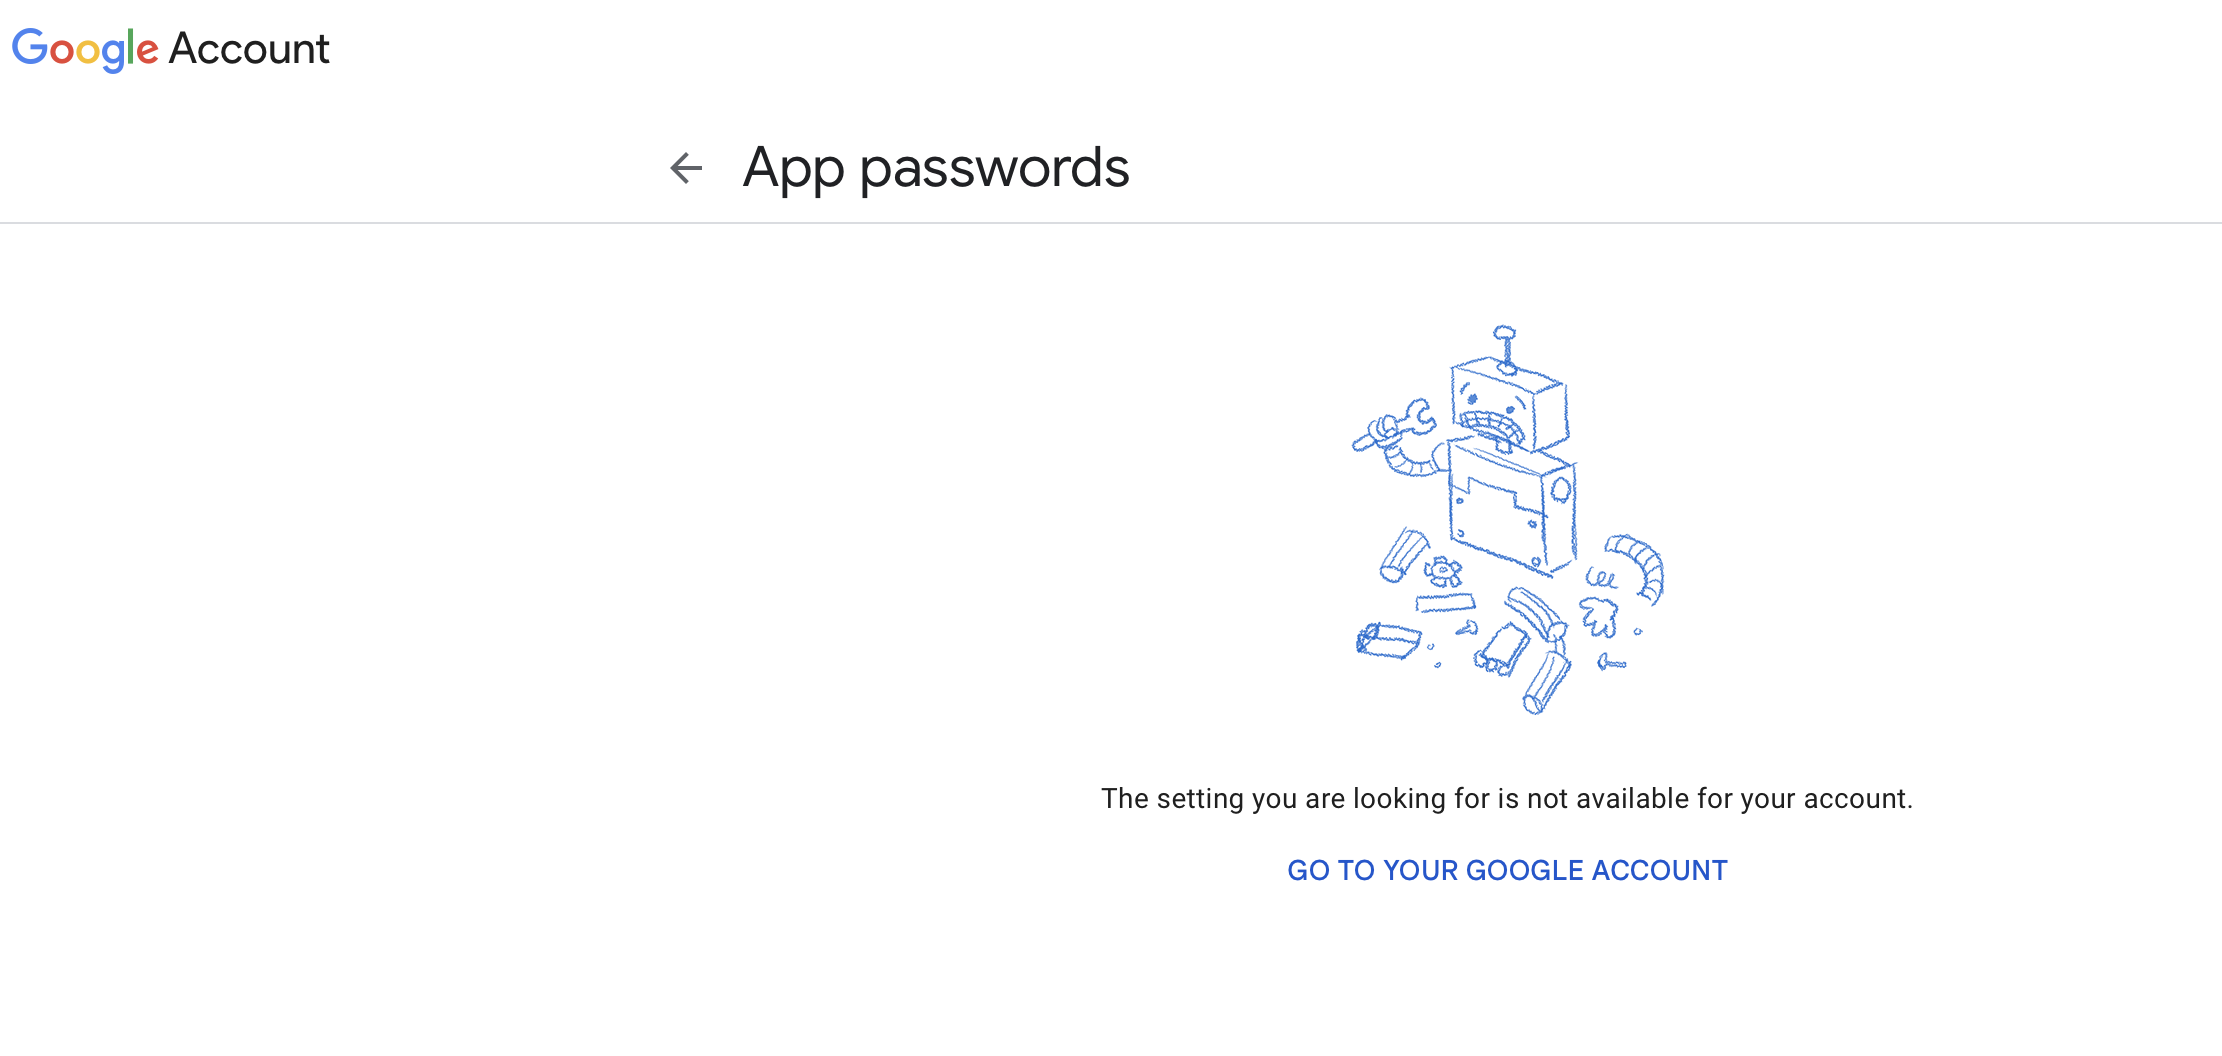Click the box-shaped piece at the lower left
The width and height of the screenshot is (2222, 1056).
coord(1387,641)
